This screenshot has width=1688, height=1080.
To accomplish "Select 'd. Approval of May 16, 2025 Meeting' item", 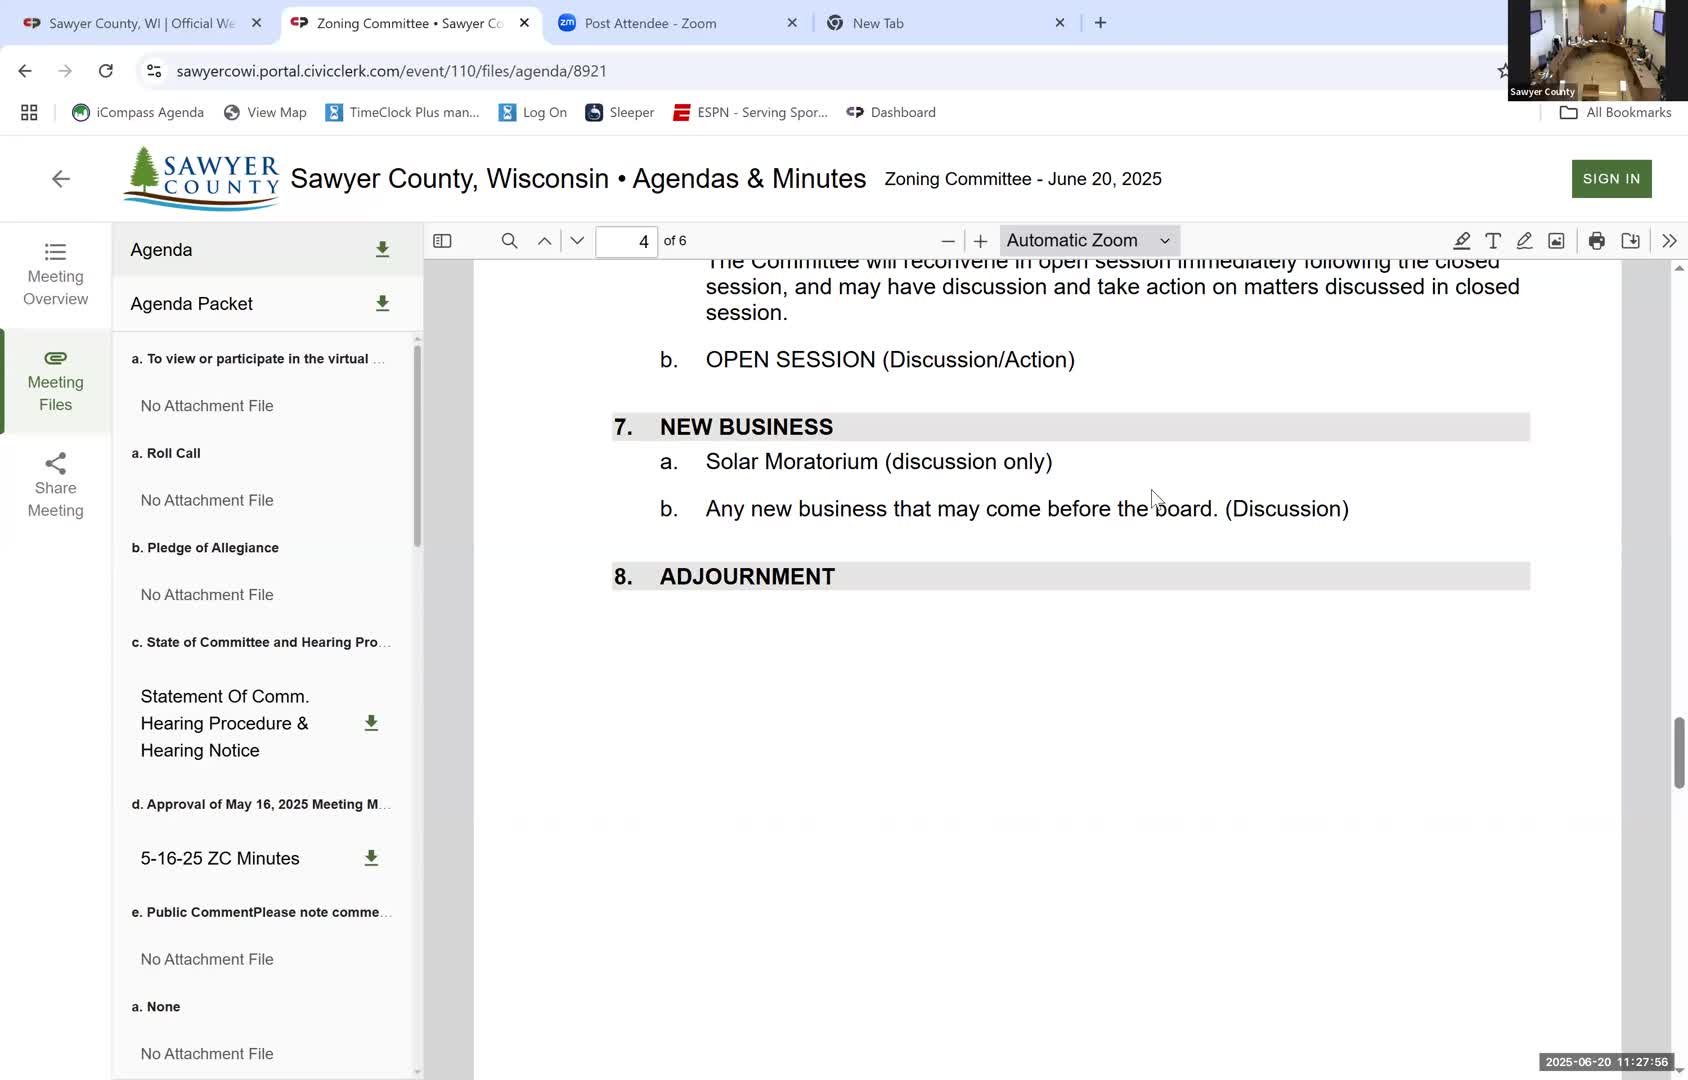I will (260, 804).
